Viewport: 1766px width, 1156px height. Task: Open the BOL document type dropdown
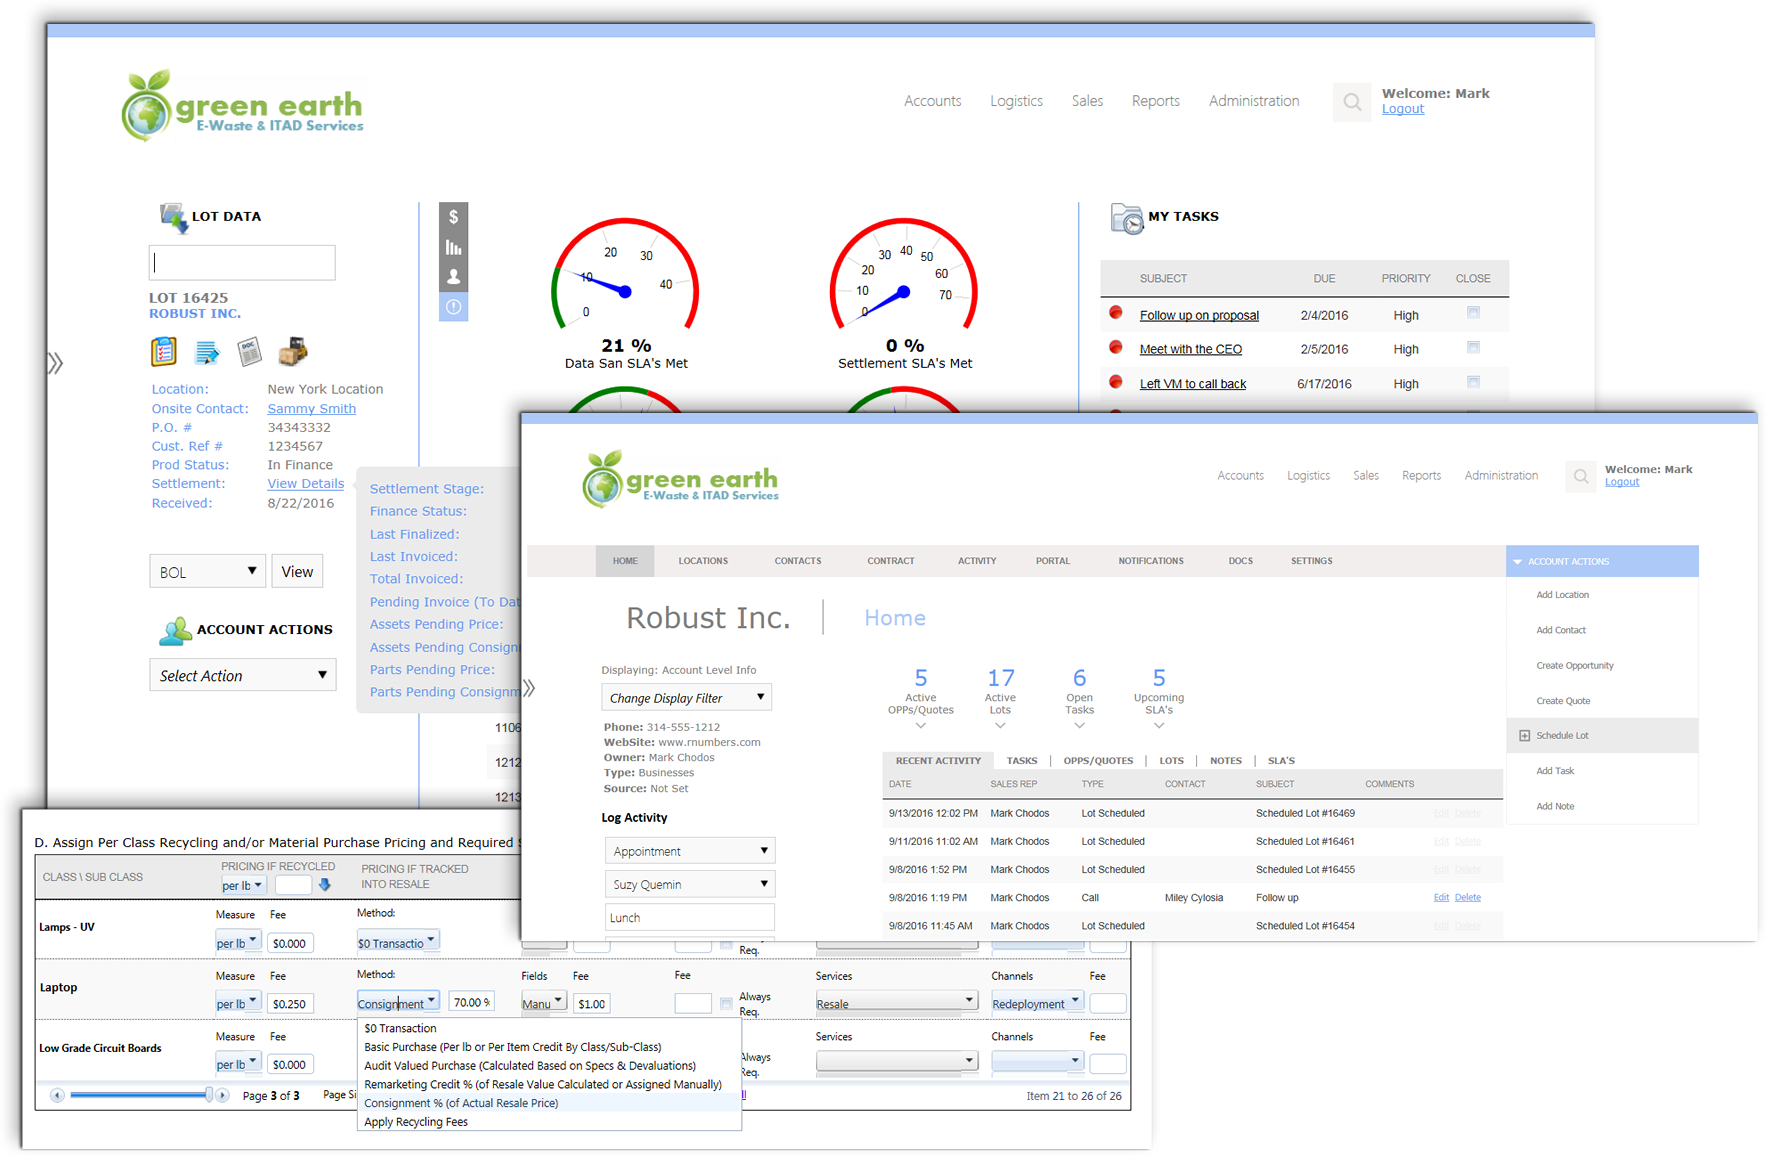tap(208, 571)
